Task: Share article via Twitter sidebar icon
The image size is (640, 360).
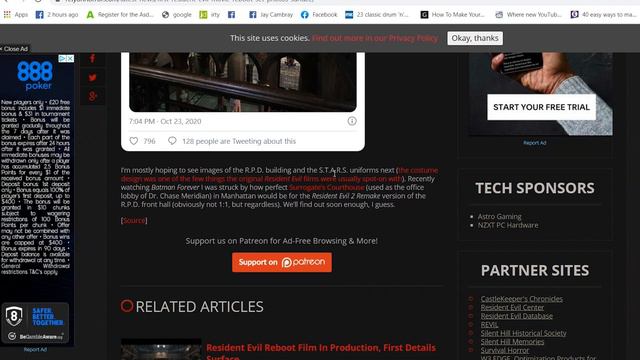Action: click(x=93, y=78)
